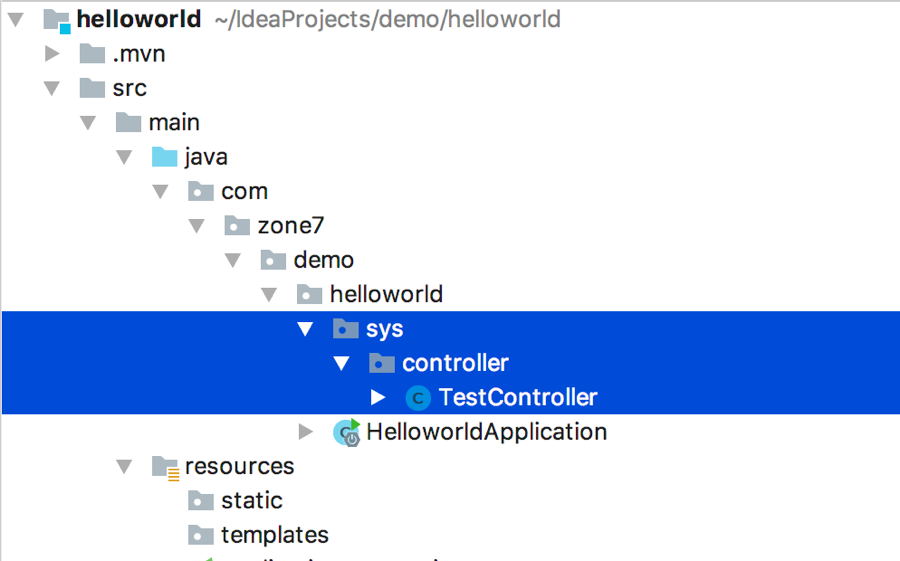Click the zone7 package icon
The width and height of the screenshot is (900, 561).
237,226
